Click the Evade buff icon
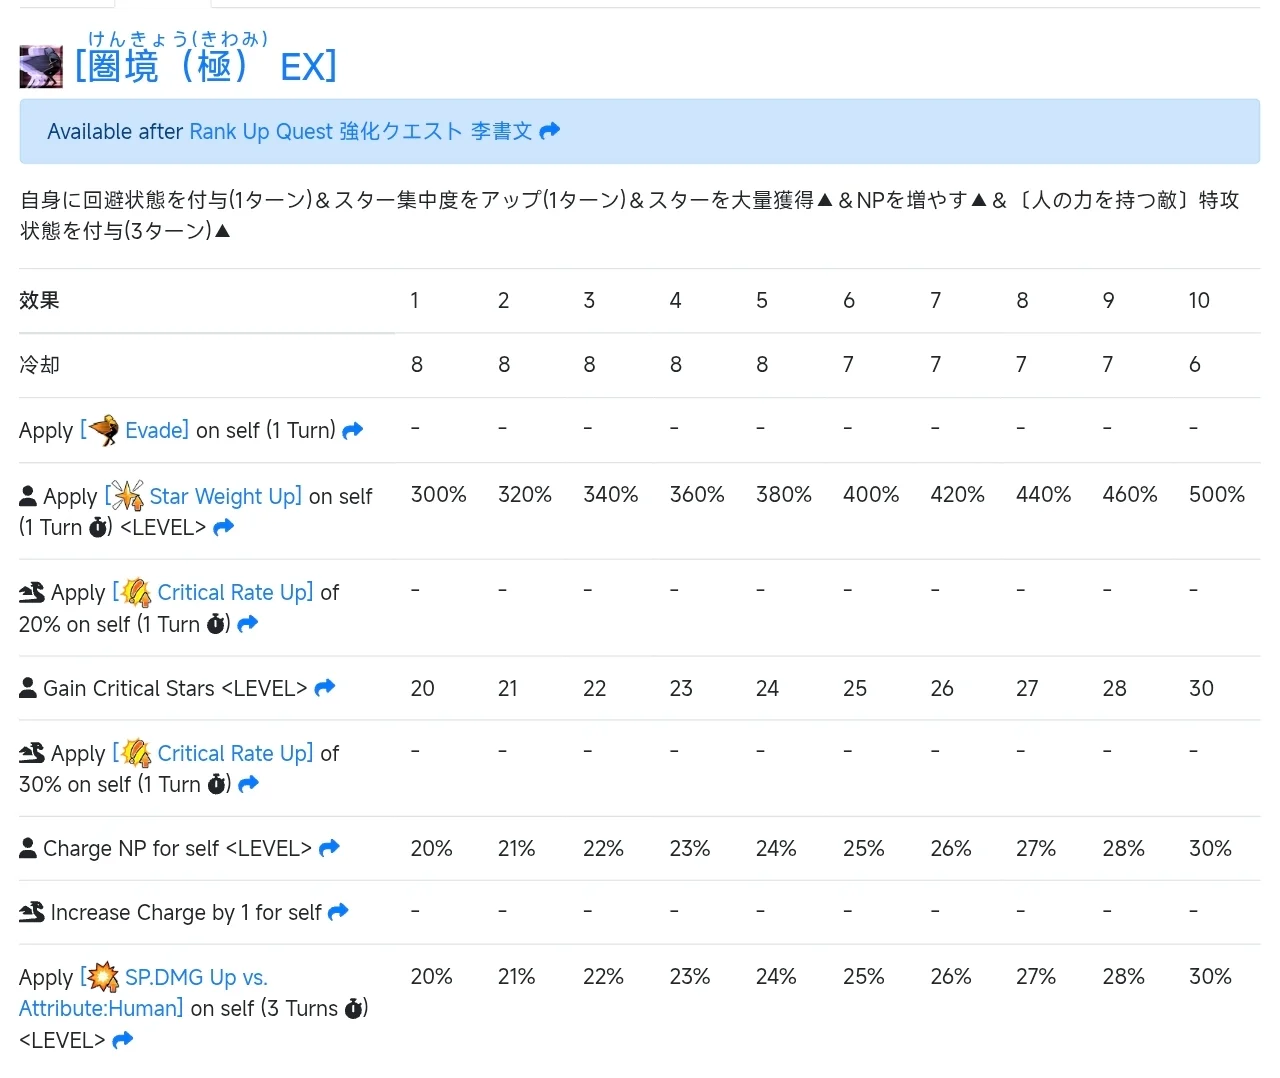Screen dimensions: 1280x1078 tap(103, 431)
